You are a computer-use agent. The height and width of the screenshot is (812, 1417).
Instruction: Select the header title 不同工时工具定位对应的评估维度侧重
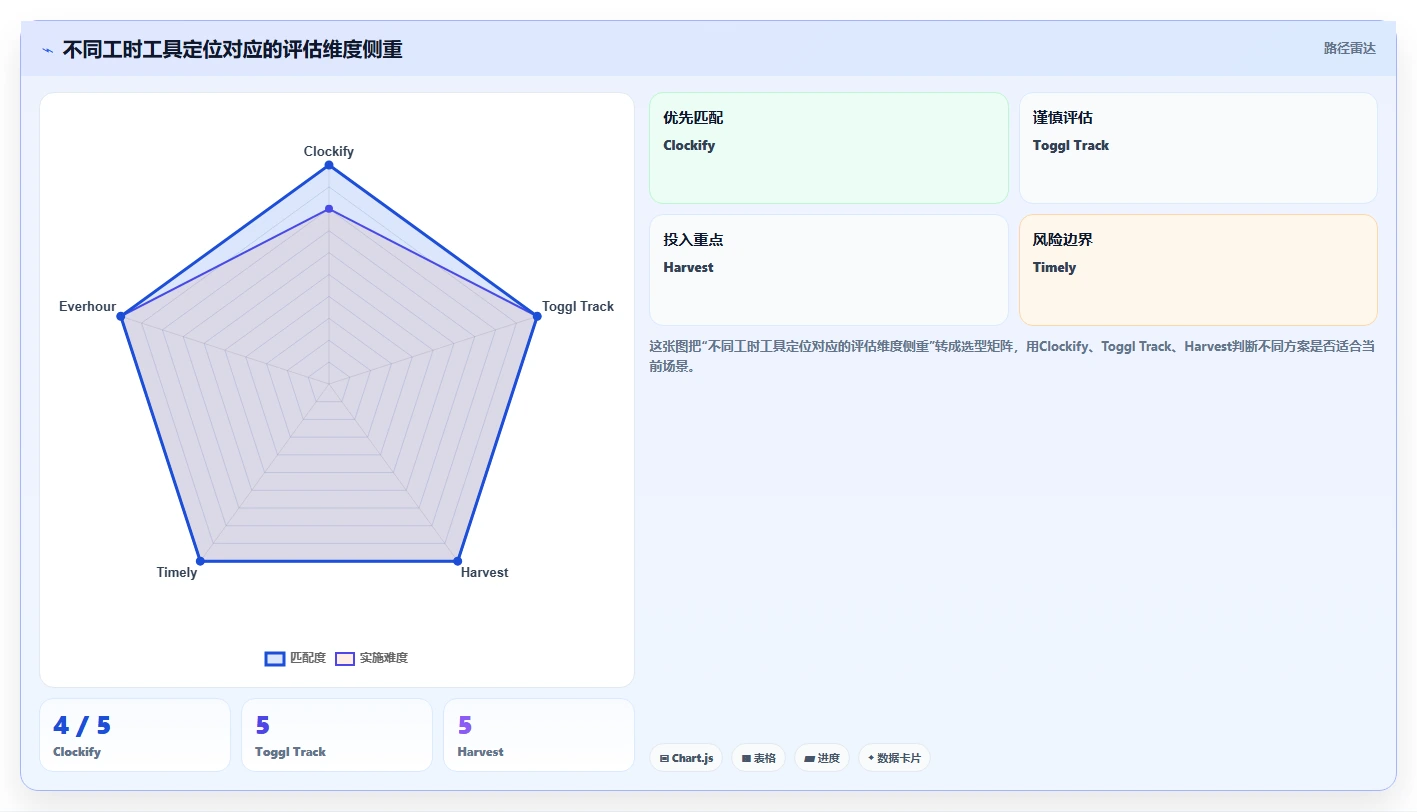(x=232, y=49)
